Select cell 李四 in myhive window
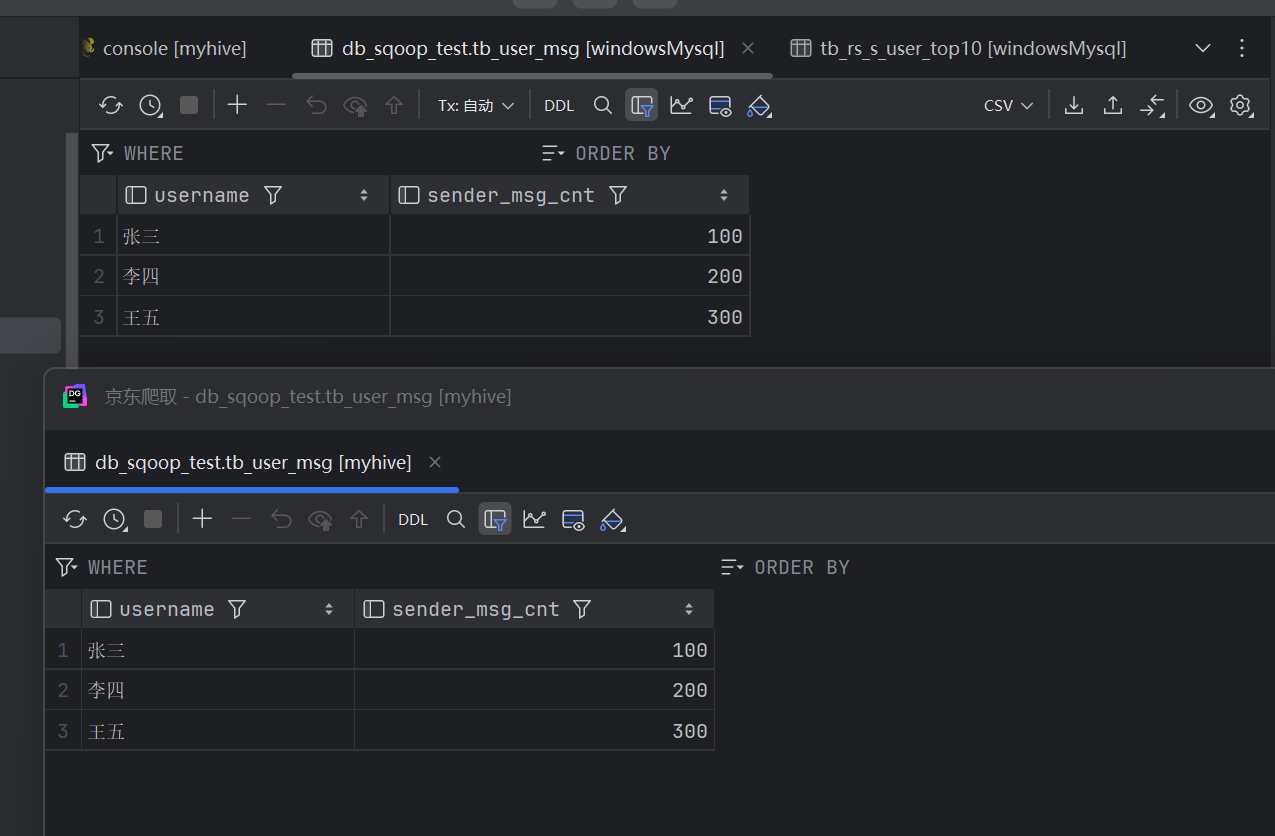This screenshot has width=1275, height=836. click(218, 690)
